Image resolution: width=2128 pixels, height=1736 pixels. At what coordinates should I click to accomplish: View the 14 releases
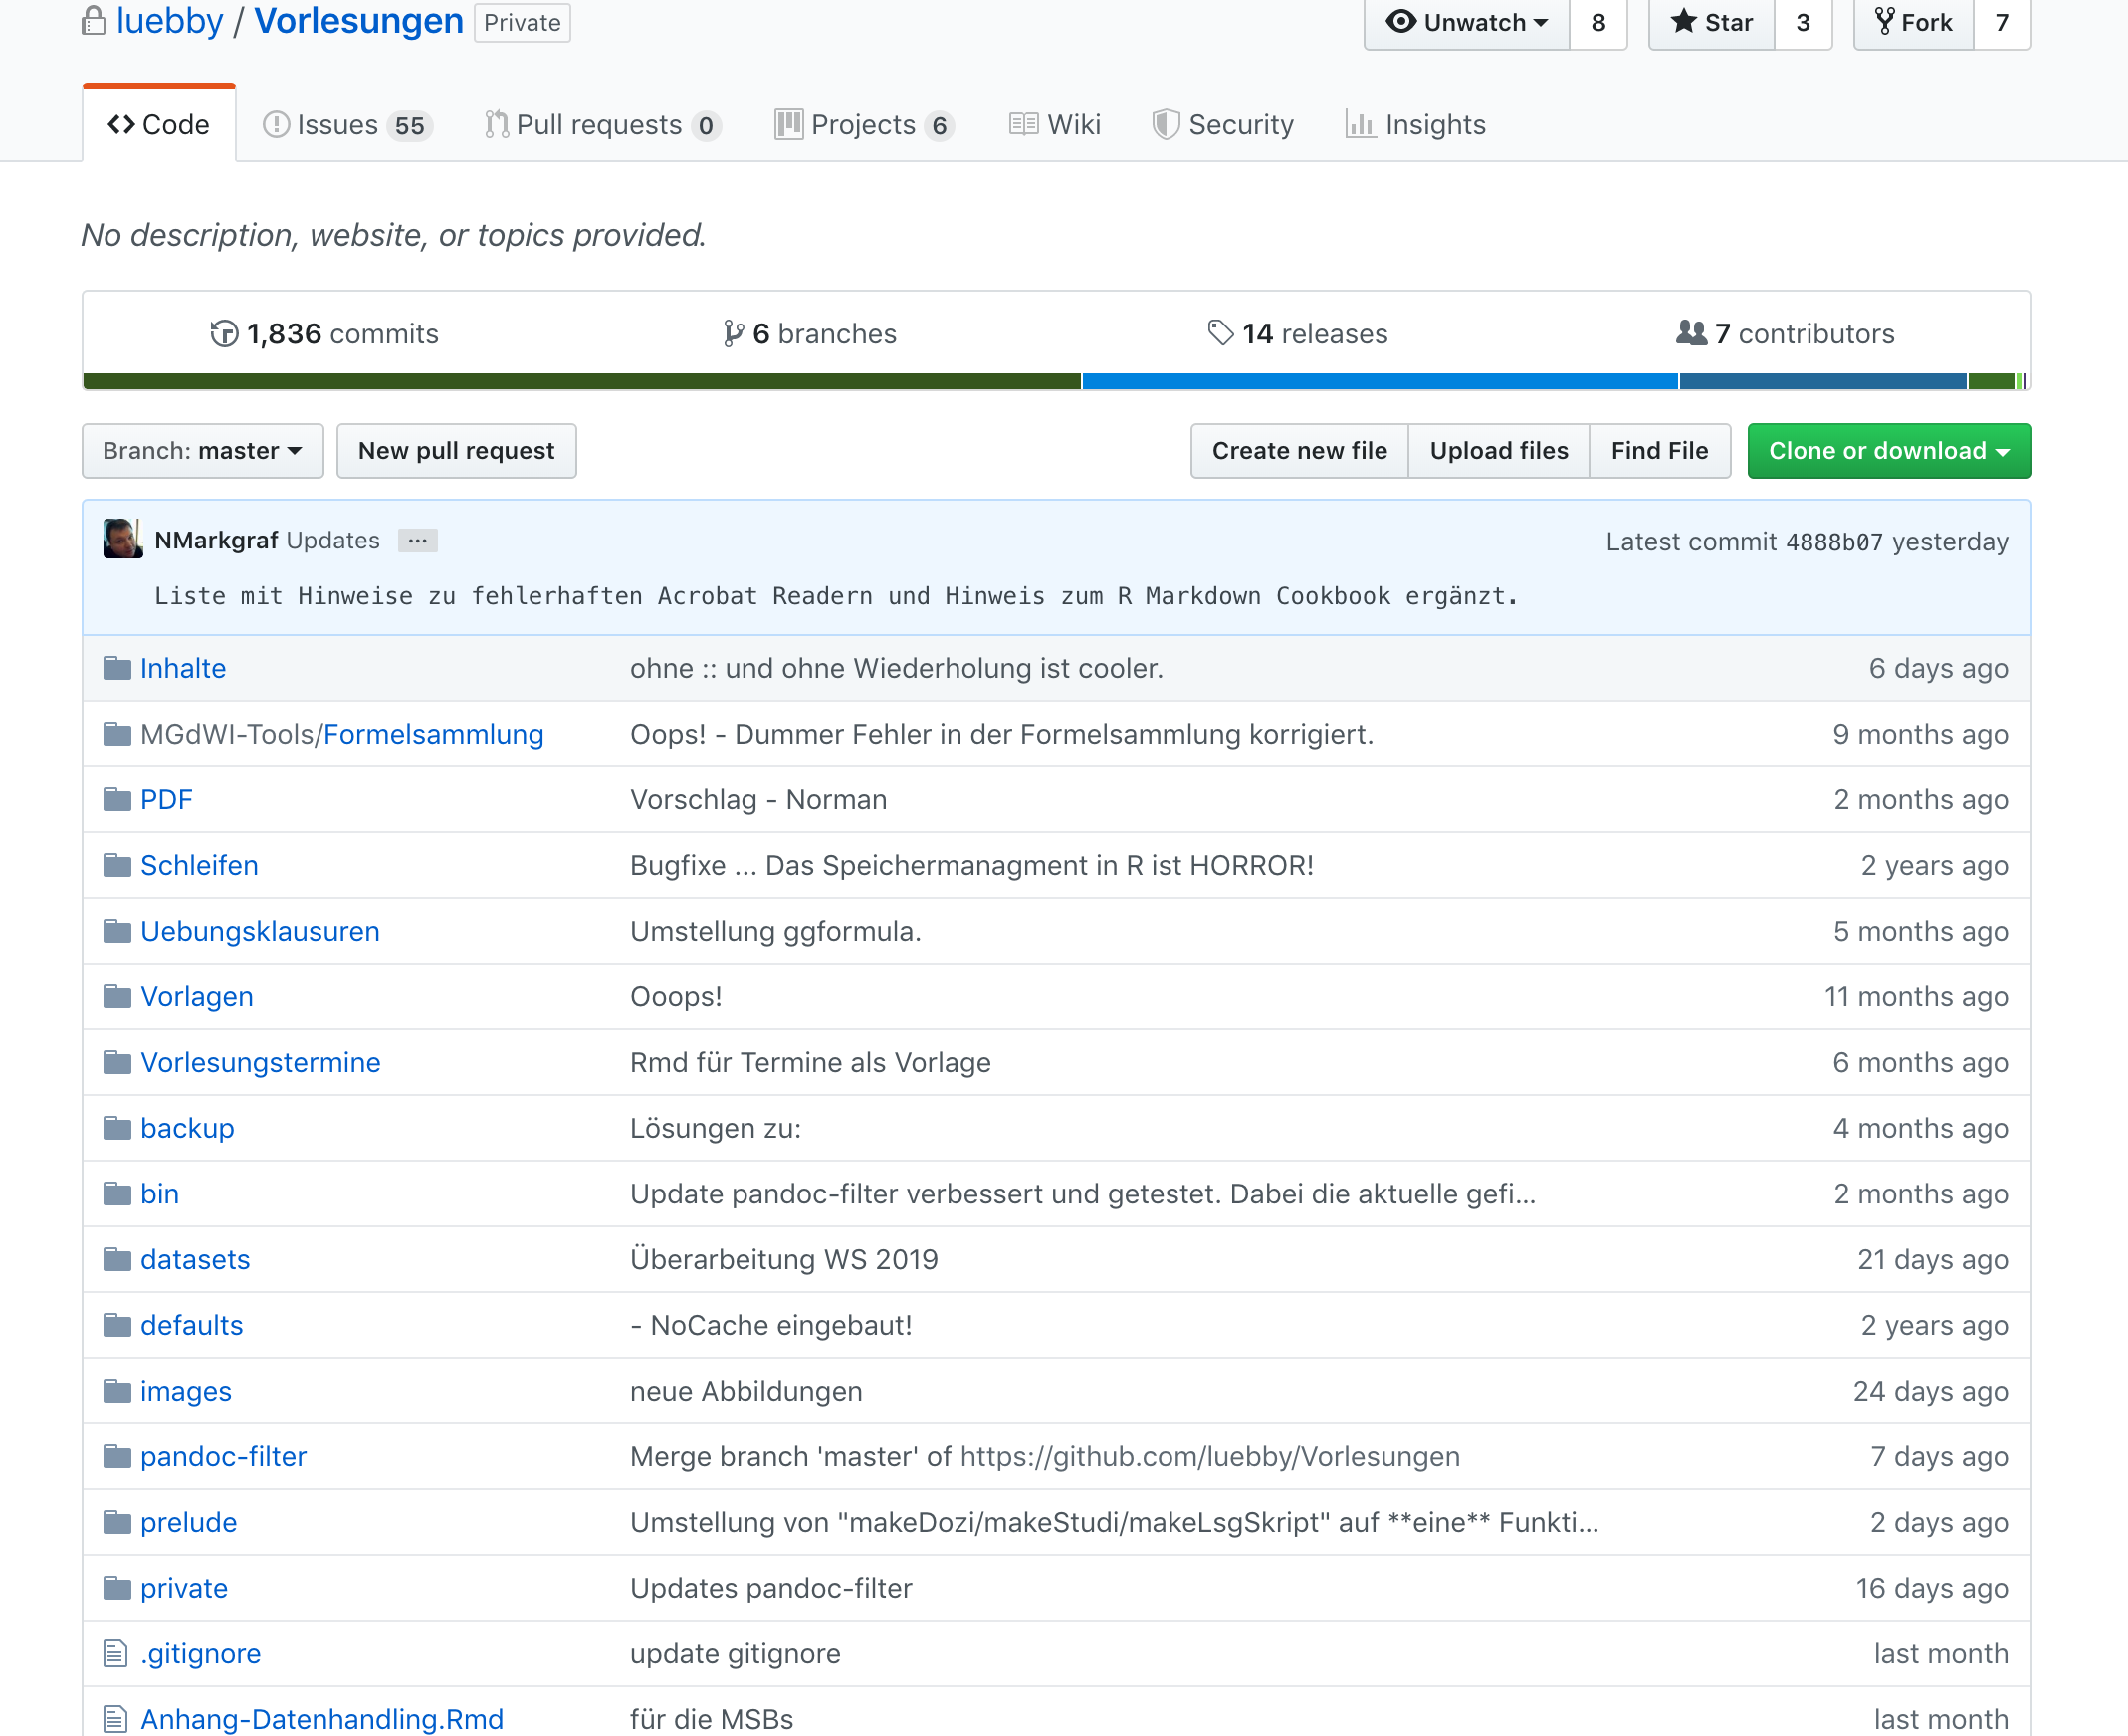[1298, 334]
